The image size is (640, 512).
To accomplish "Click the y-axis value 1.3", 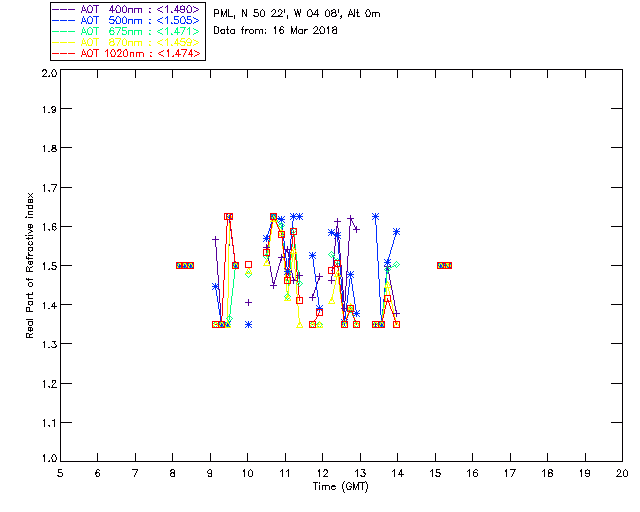I will pos(49,344).
